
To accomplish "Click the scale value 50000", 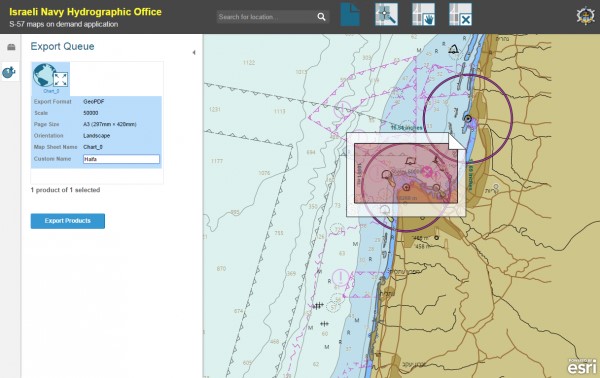I will click(x=91, y=113).
